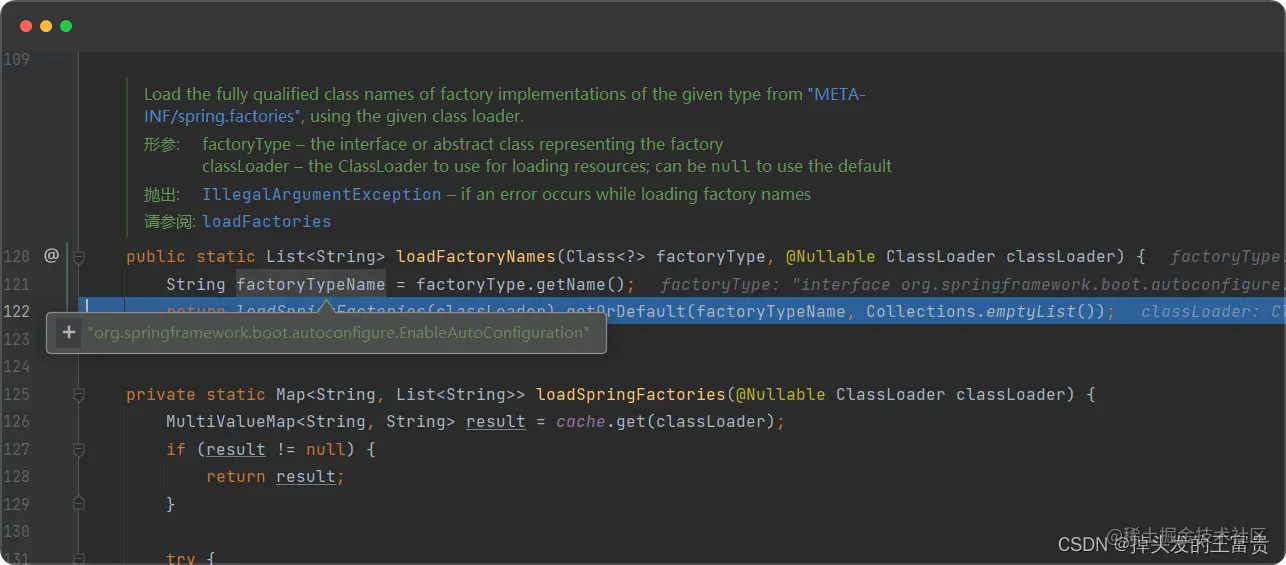Image resolution: width=1286 pixels, height=565 pixels.
Task: Click the green maximize window button
Action: point(66,26)
